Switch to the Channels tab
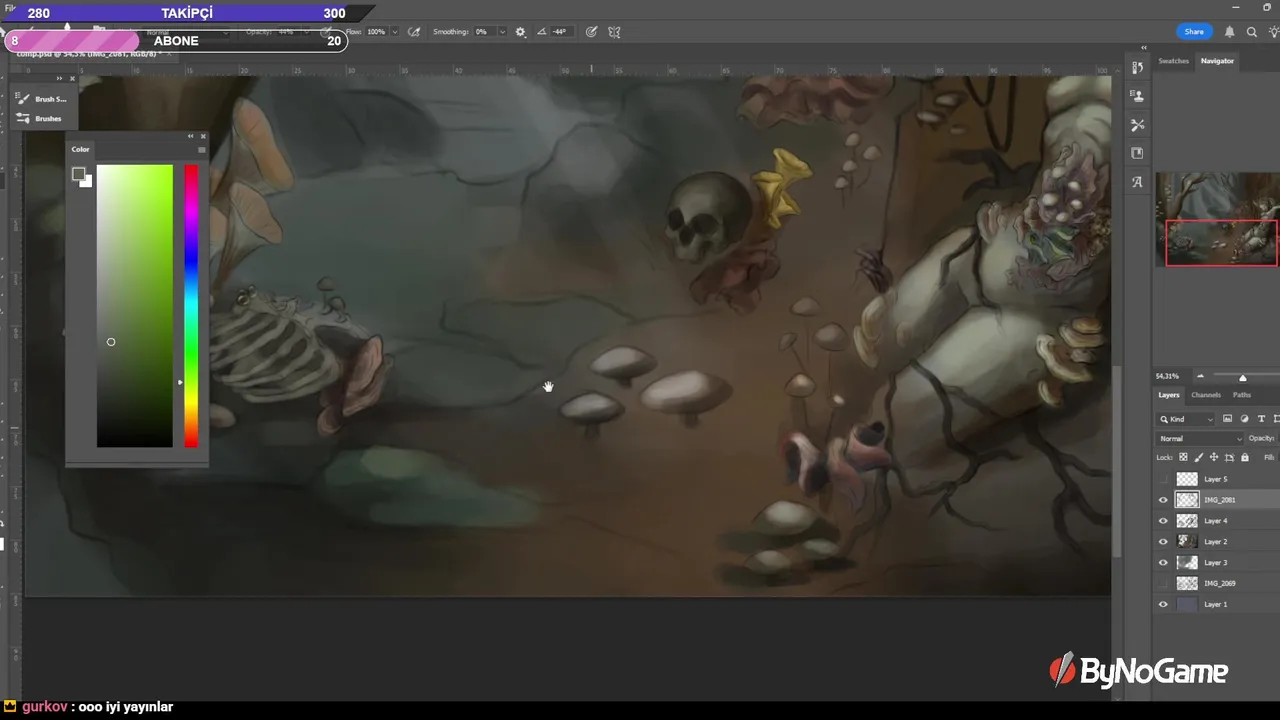 pos(1205,395)
